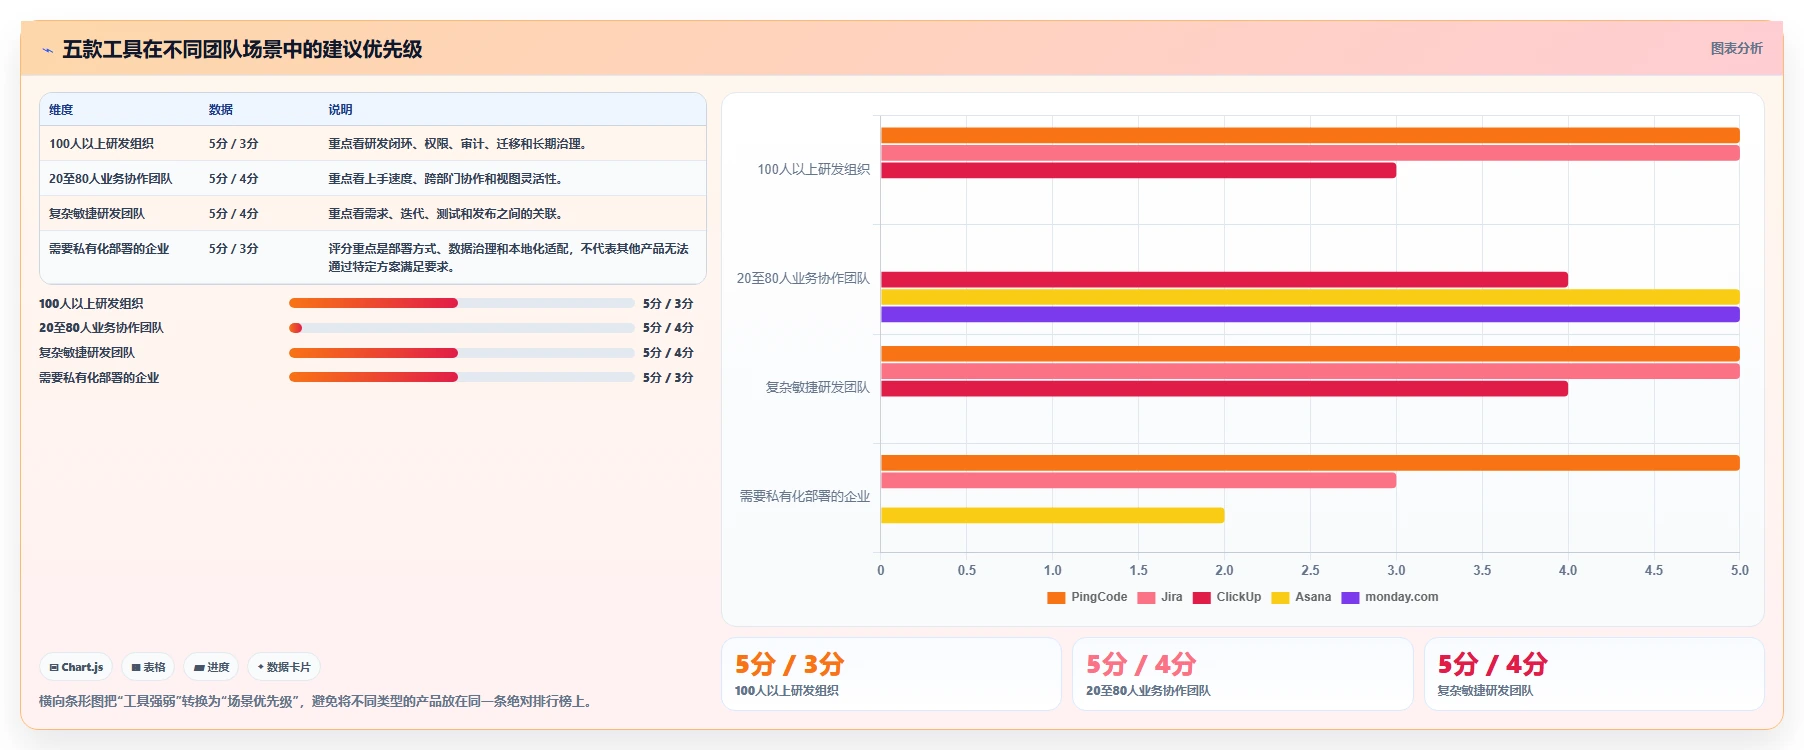1804x750 pixels.
Task: Click PingCode orange bar in 100人以上研发组织 group
Action: (1310, 135)
